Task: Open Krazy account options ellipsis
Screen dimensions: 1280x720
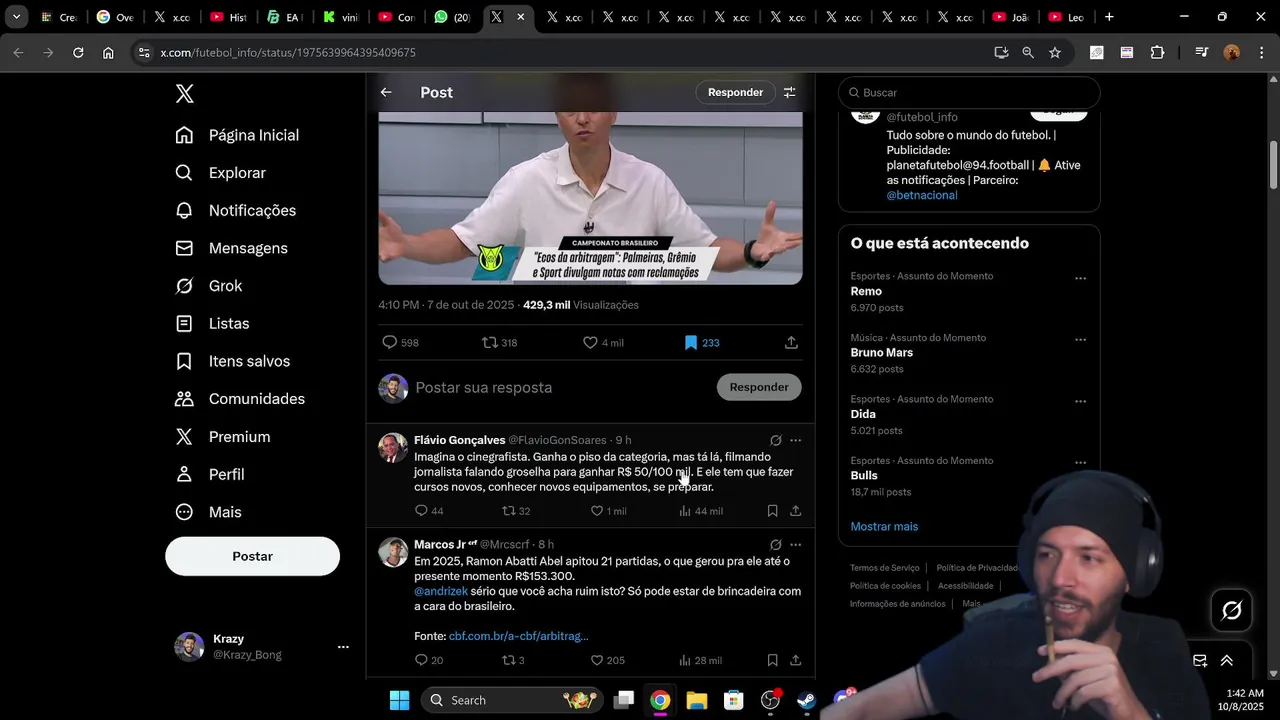Action: [343, 647]
